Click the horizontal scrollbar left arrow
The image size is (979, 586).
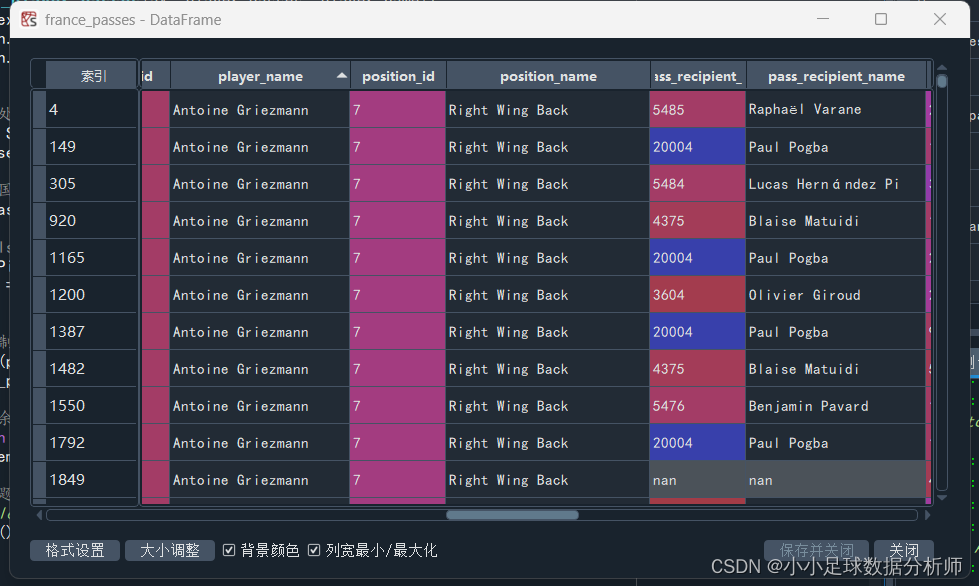click(x=39, y=515)
